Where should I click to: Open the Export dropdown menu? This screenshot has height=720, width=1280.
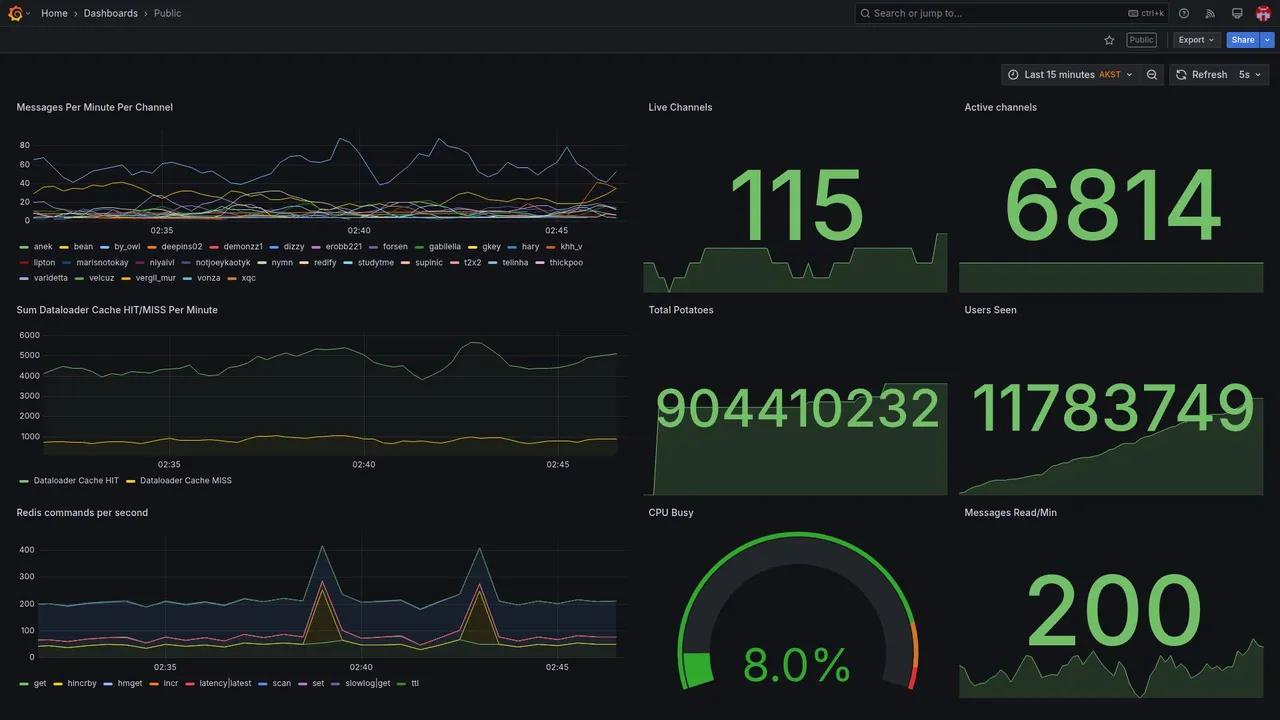(1196, 40)
